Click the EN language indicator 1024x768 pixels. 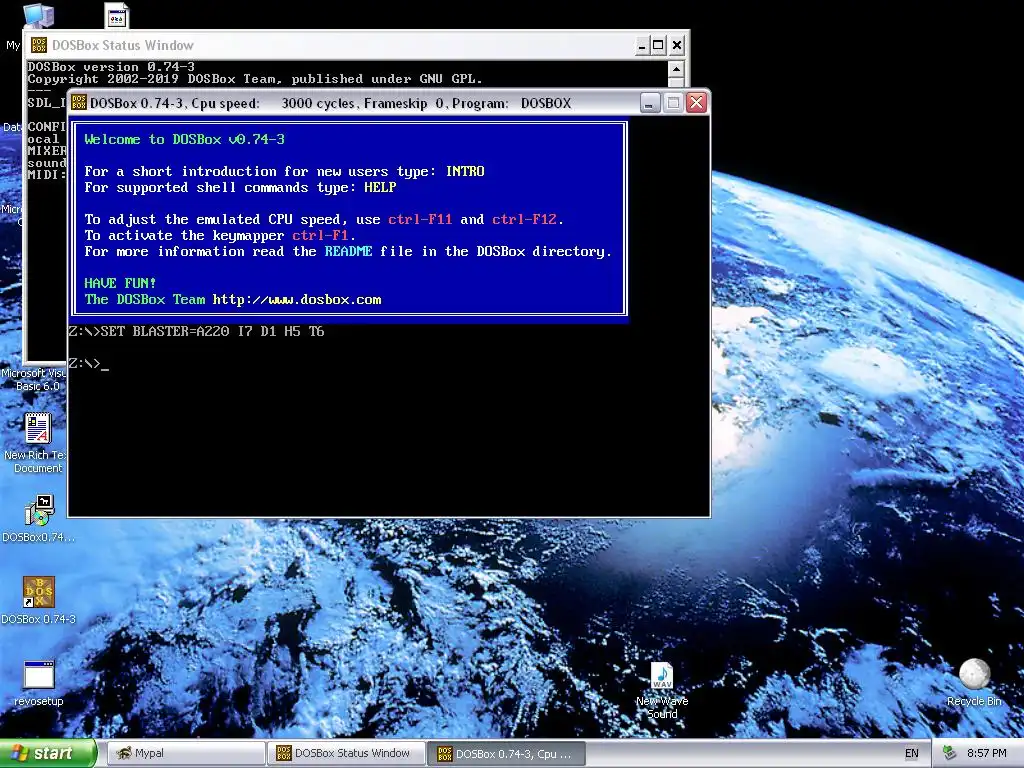pos(911,753)
